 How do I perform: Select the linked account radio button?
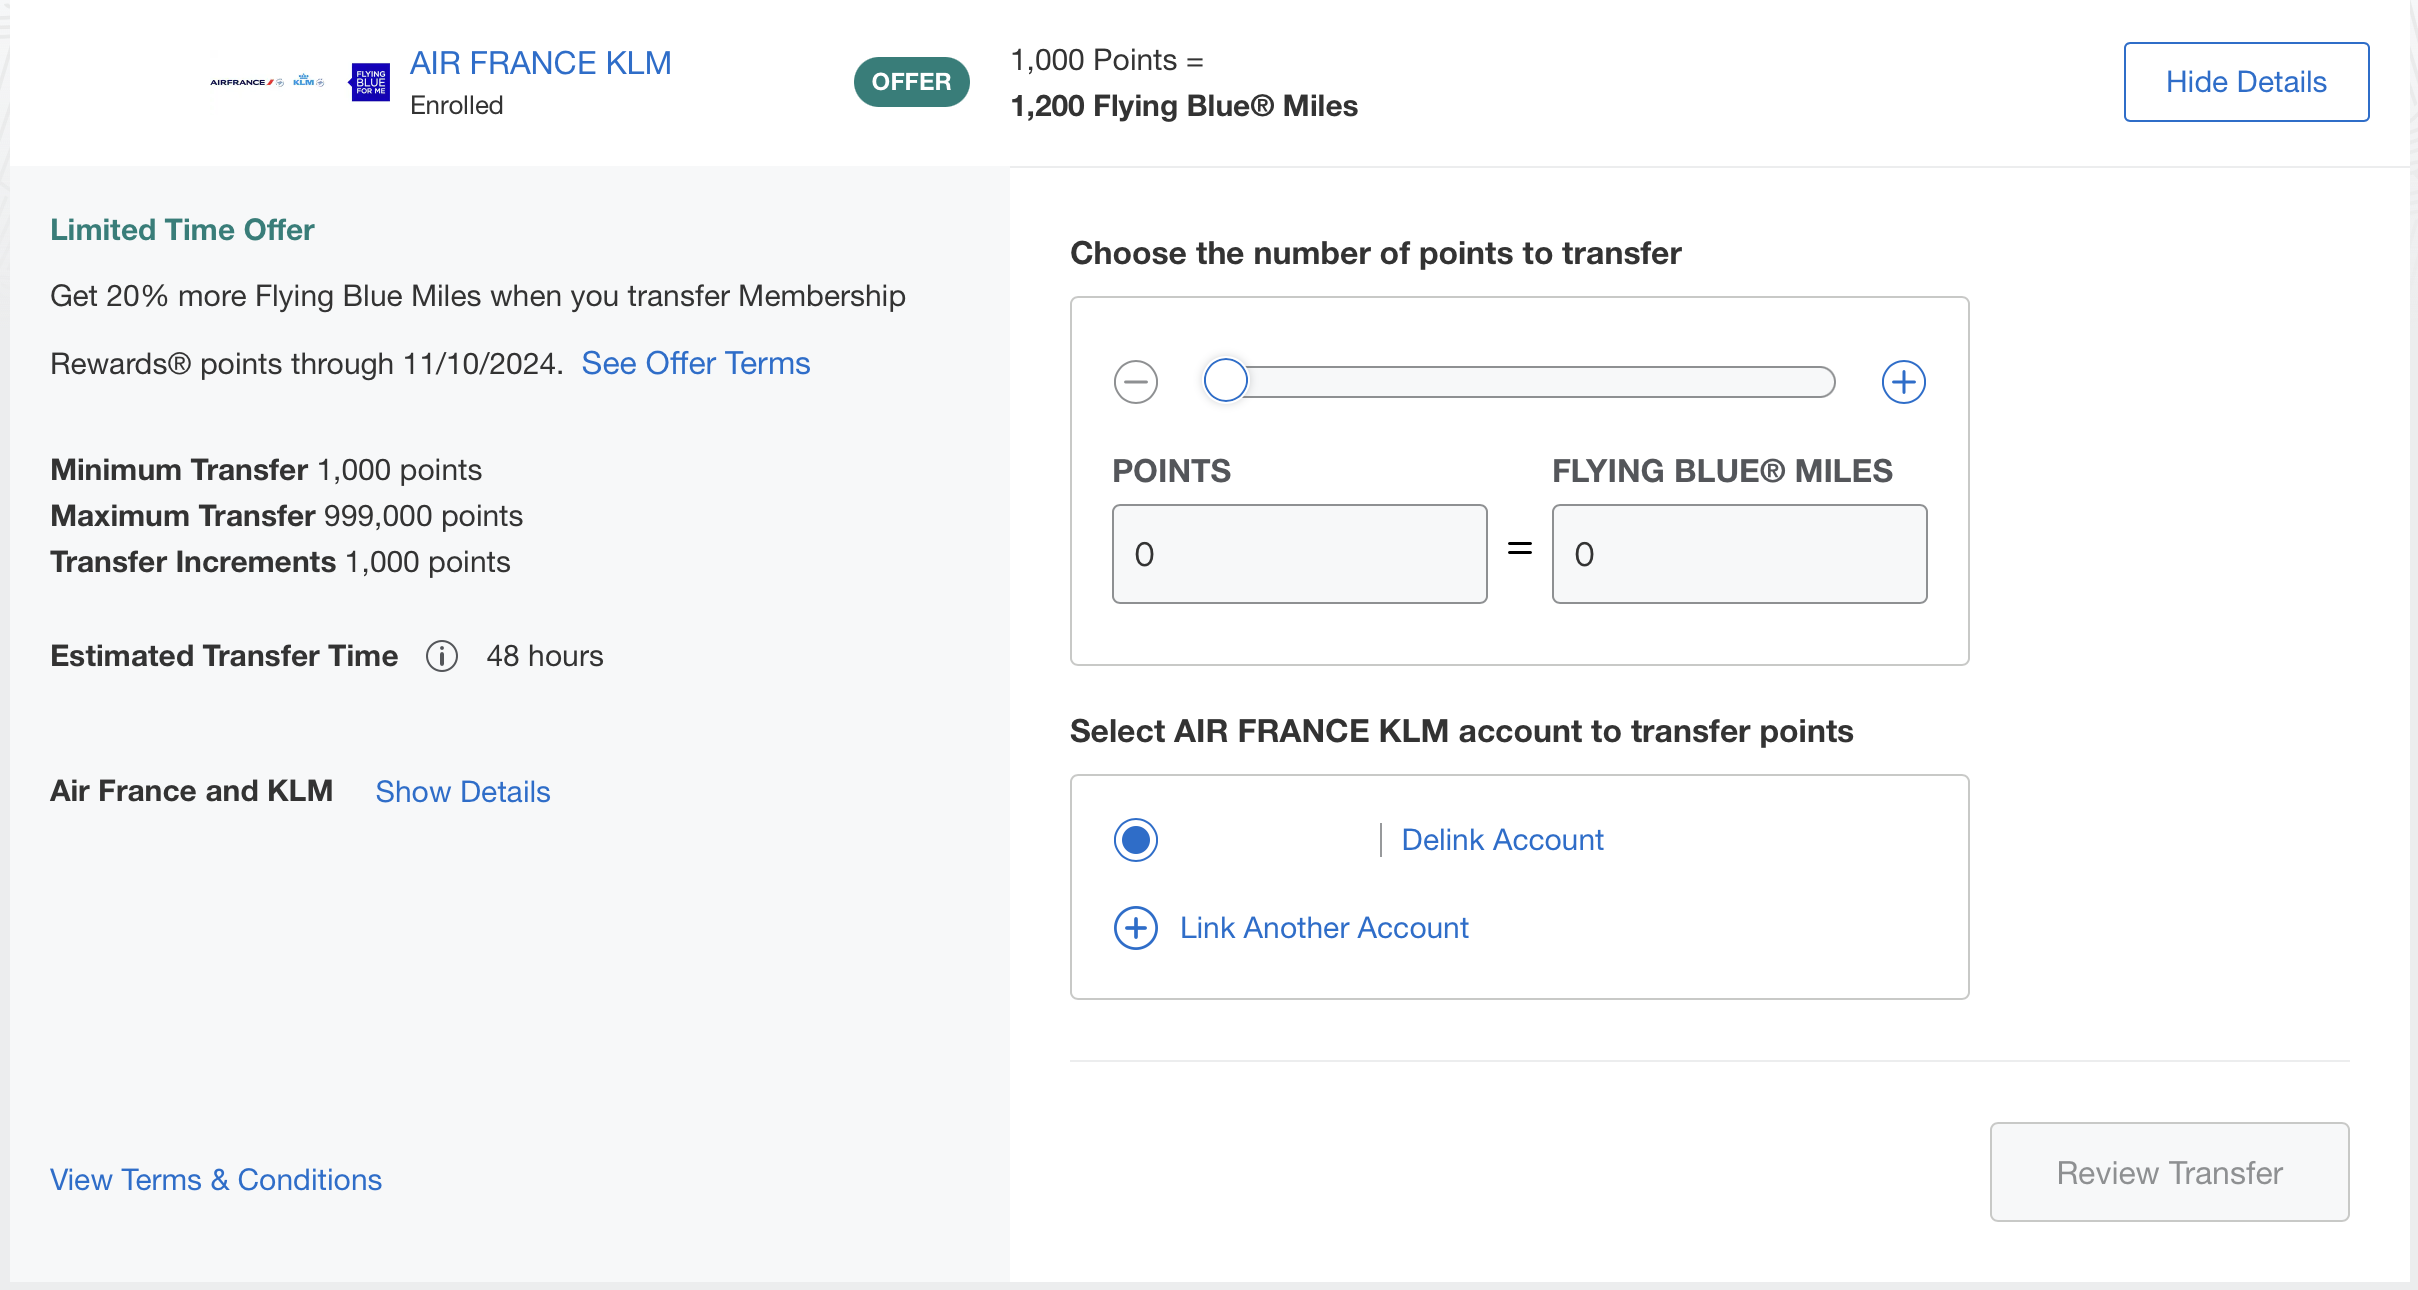click(1136, 840)
